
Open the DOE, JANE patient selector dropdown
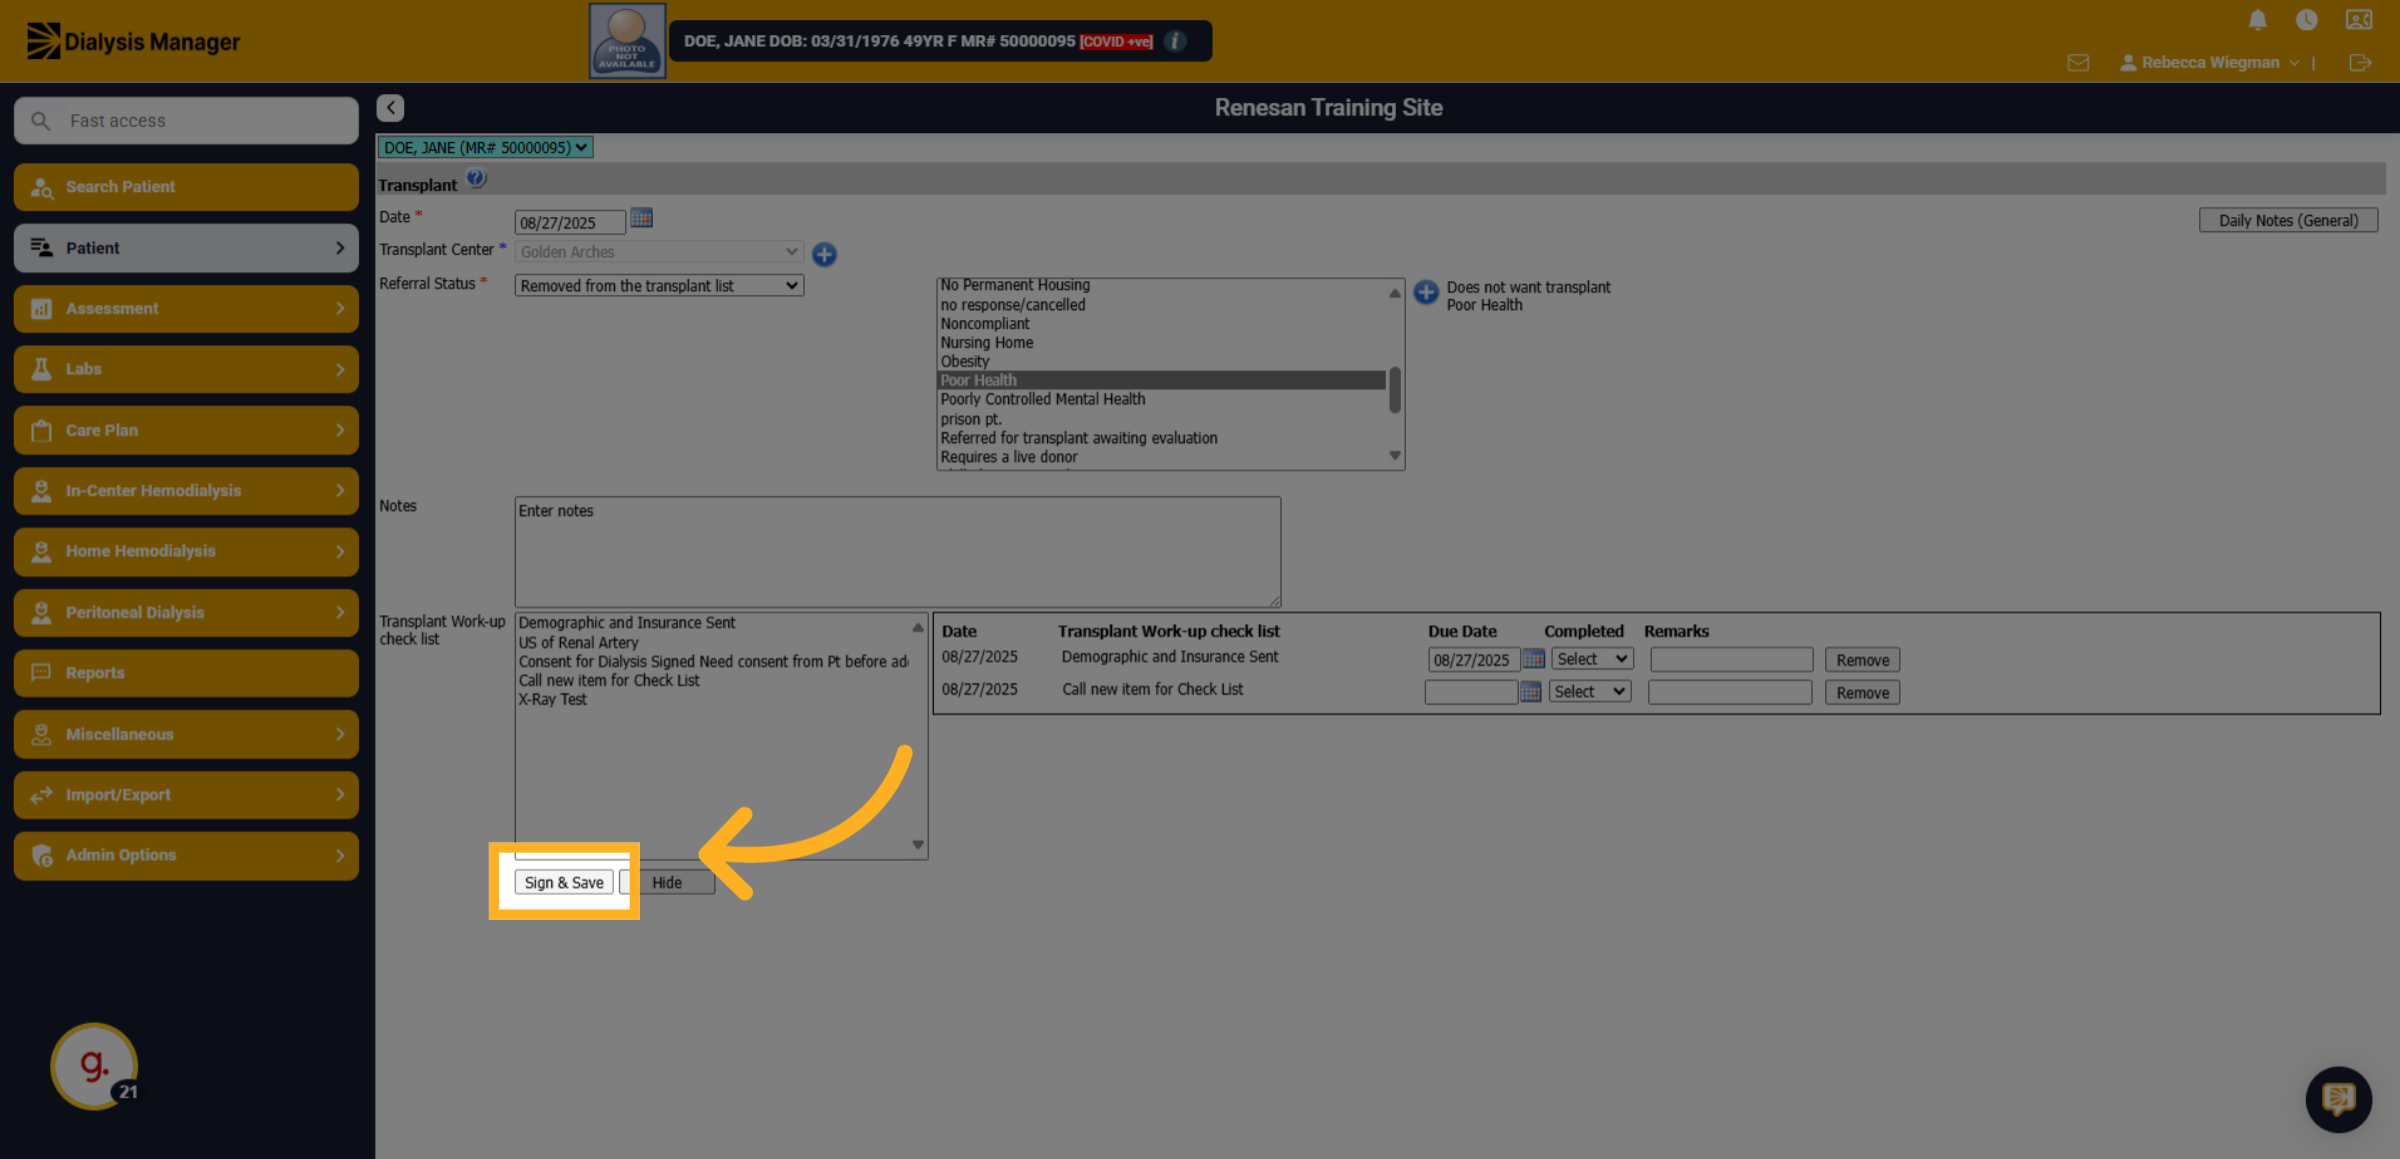(485, 148)
